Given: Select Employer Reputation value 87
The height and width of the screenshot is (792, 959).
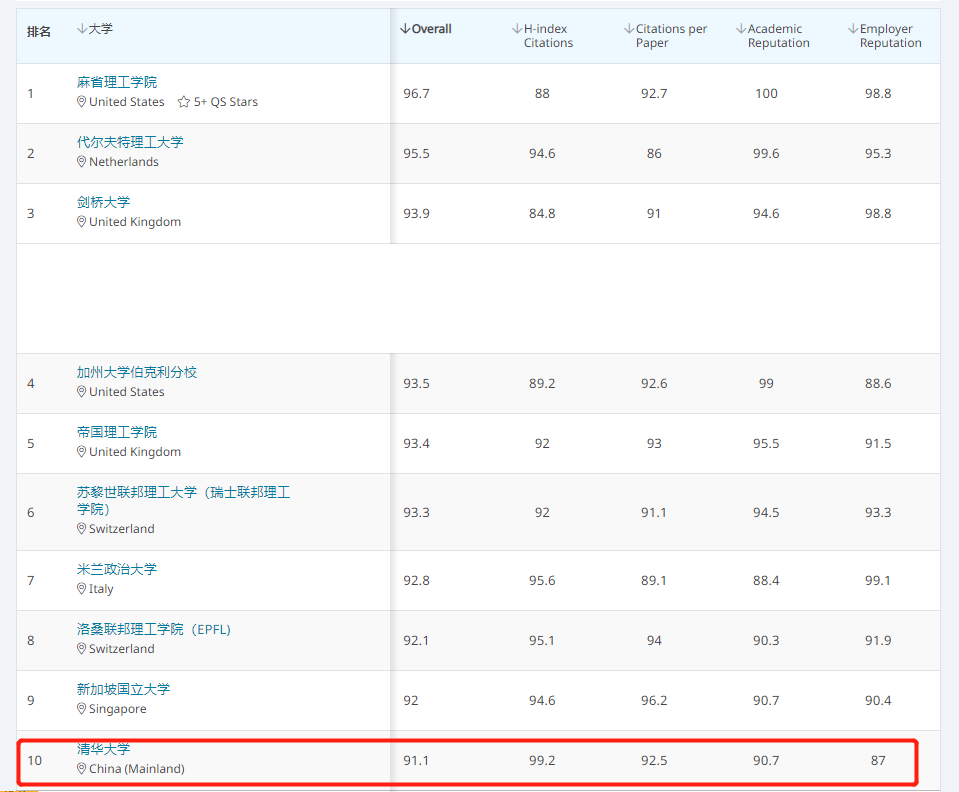Looking at the screenshot, I should click(x=878, y=760).
